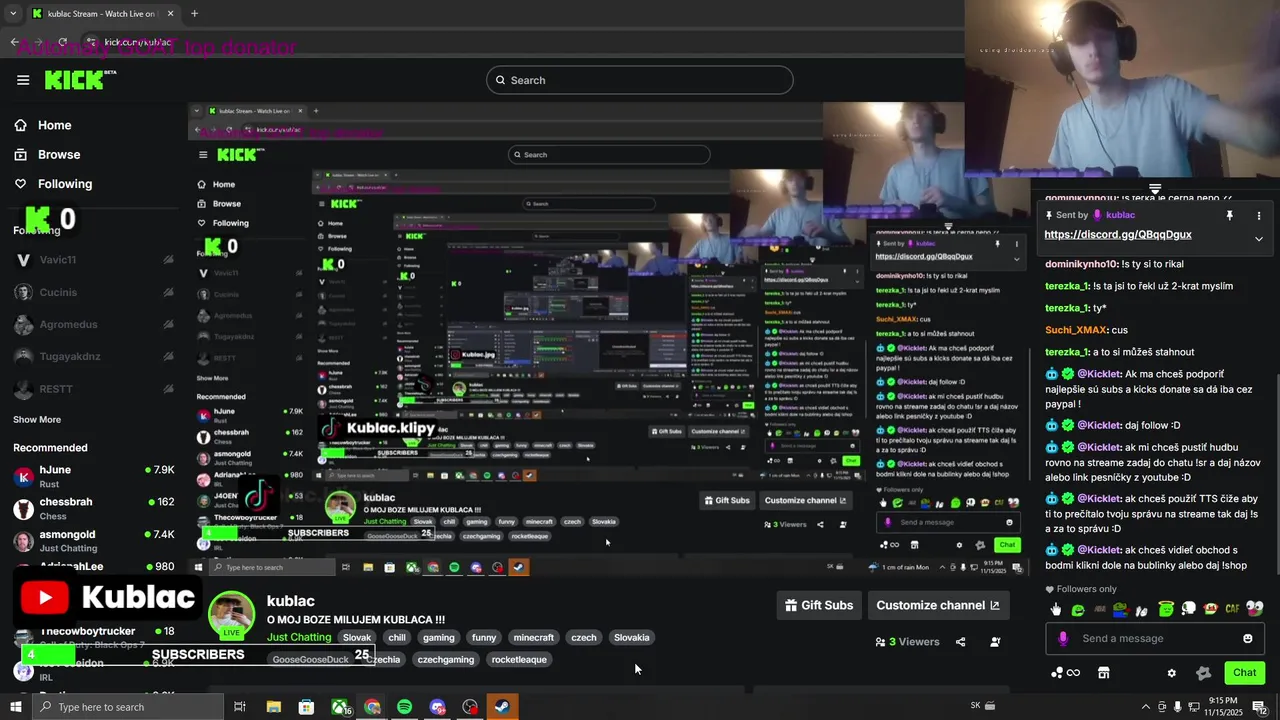Image resolution: width=1280 pixels, height=720 pixels.
Task: Click the chat identity badge icon
Action: click(x=1203, y=673)
